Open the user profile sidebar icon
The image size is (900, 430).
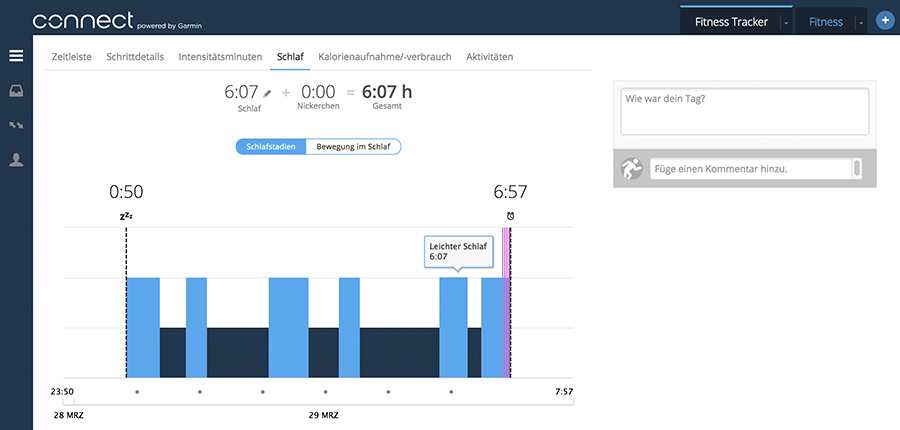(x=16, y=160)
